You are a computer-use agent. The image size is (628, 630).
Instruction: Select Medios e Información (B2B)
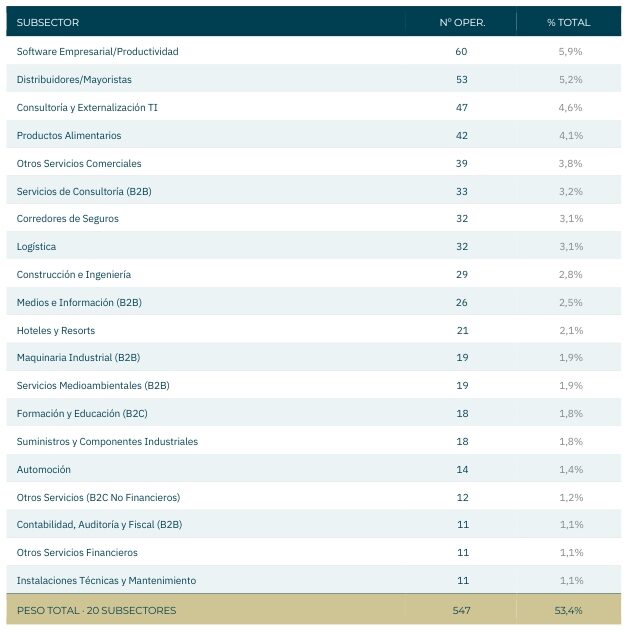pyautogui.click(x=79, y=303)
